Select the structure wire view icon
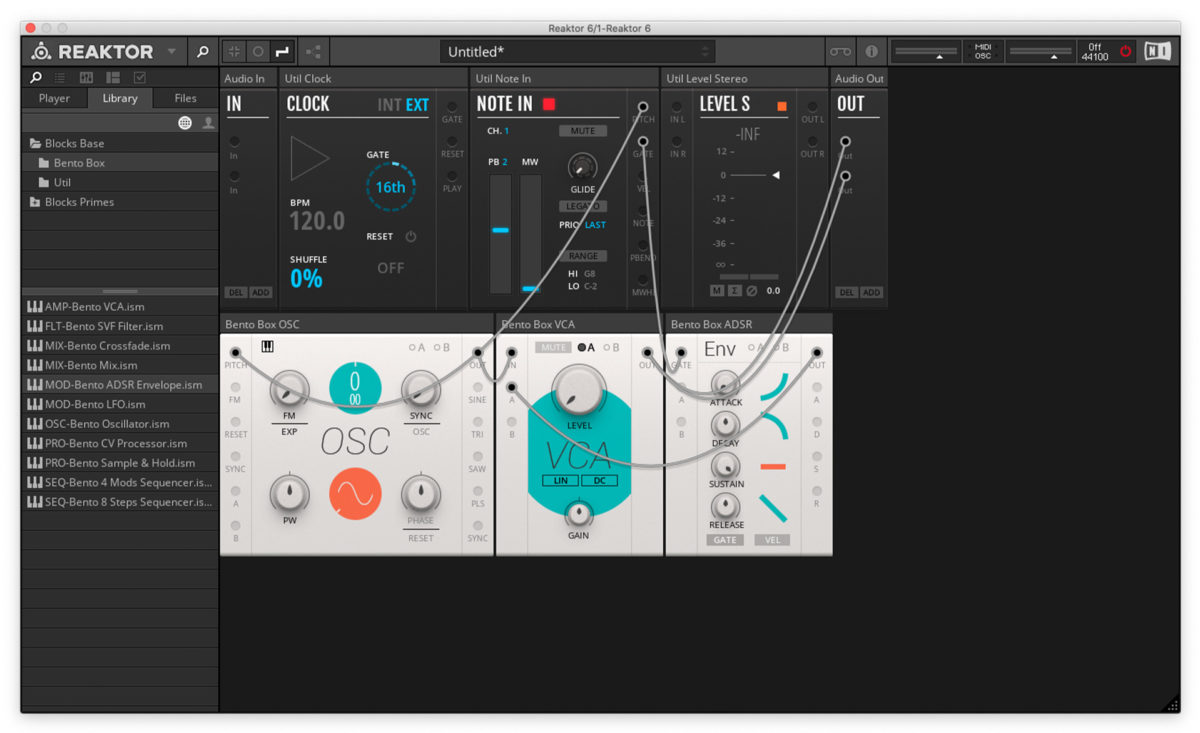This screenshot has width=1200, height=733. click(x=281, y=51)
